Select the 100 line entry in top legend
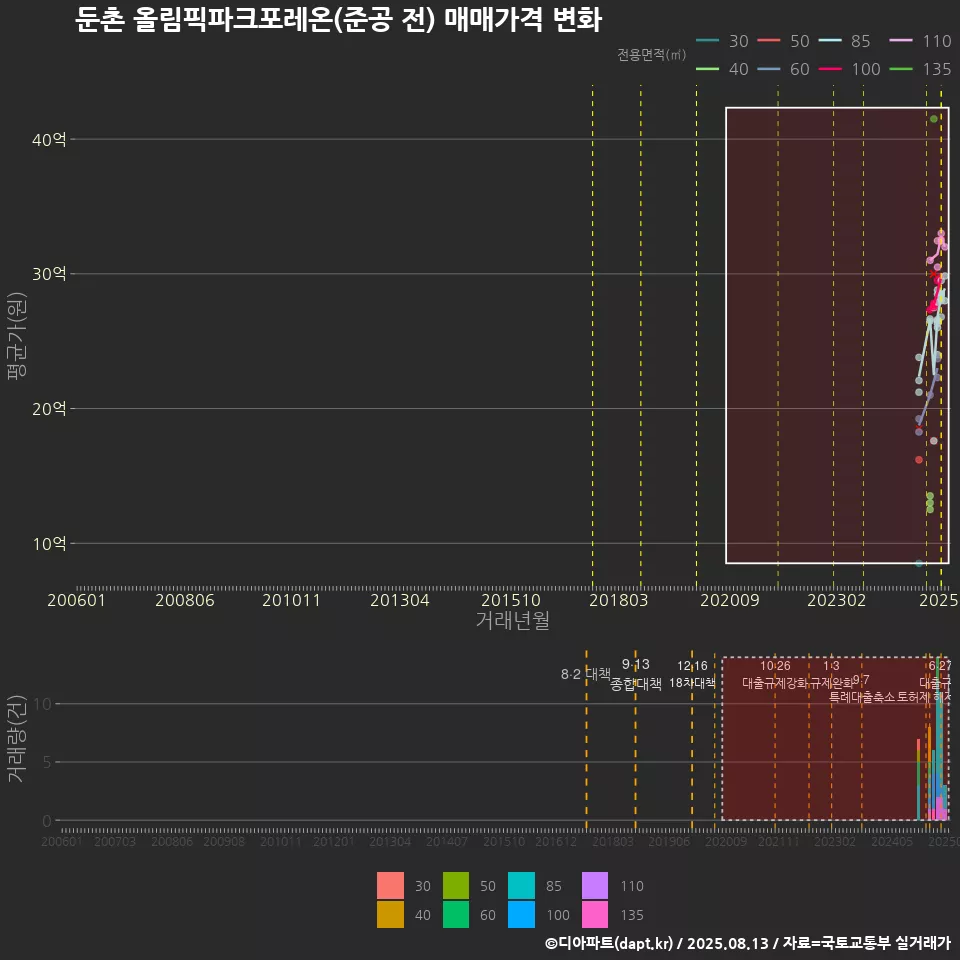The image size is (960, 960). [849, 69]
